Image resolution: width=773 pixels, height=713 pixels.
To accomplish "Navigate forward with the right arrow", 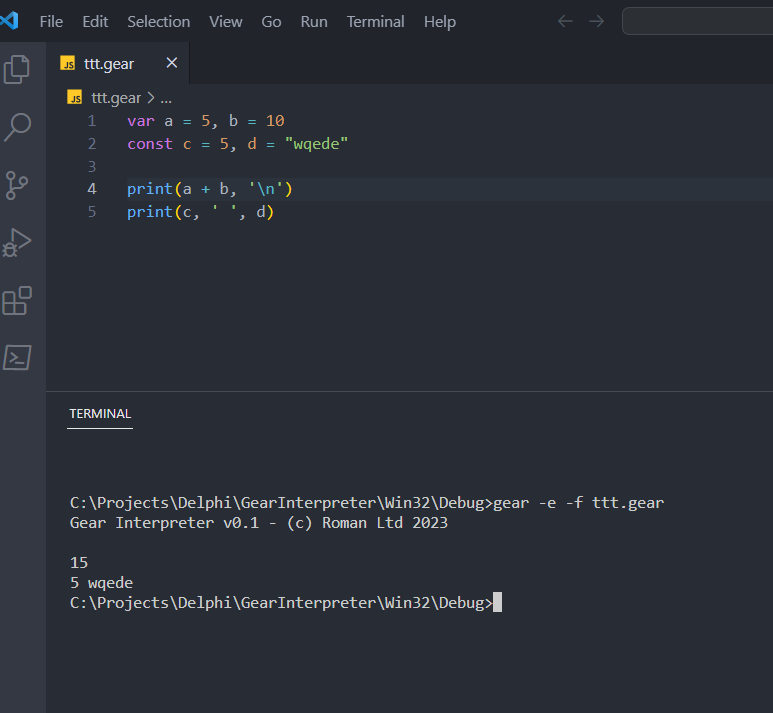I will click(x=597, y=21).
